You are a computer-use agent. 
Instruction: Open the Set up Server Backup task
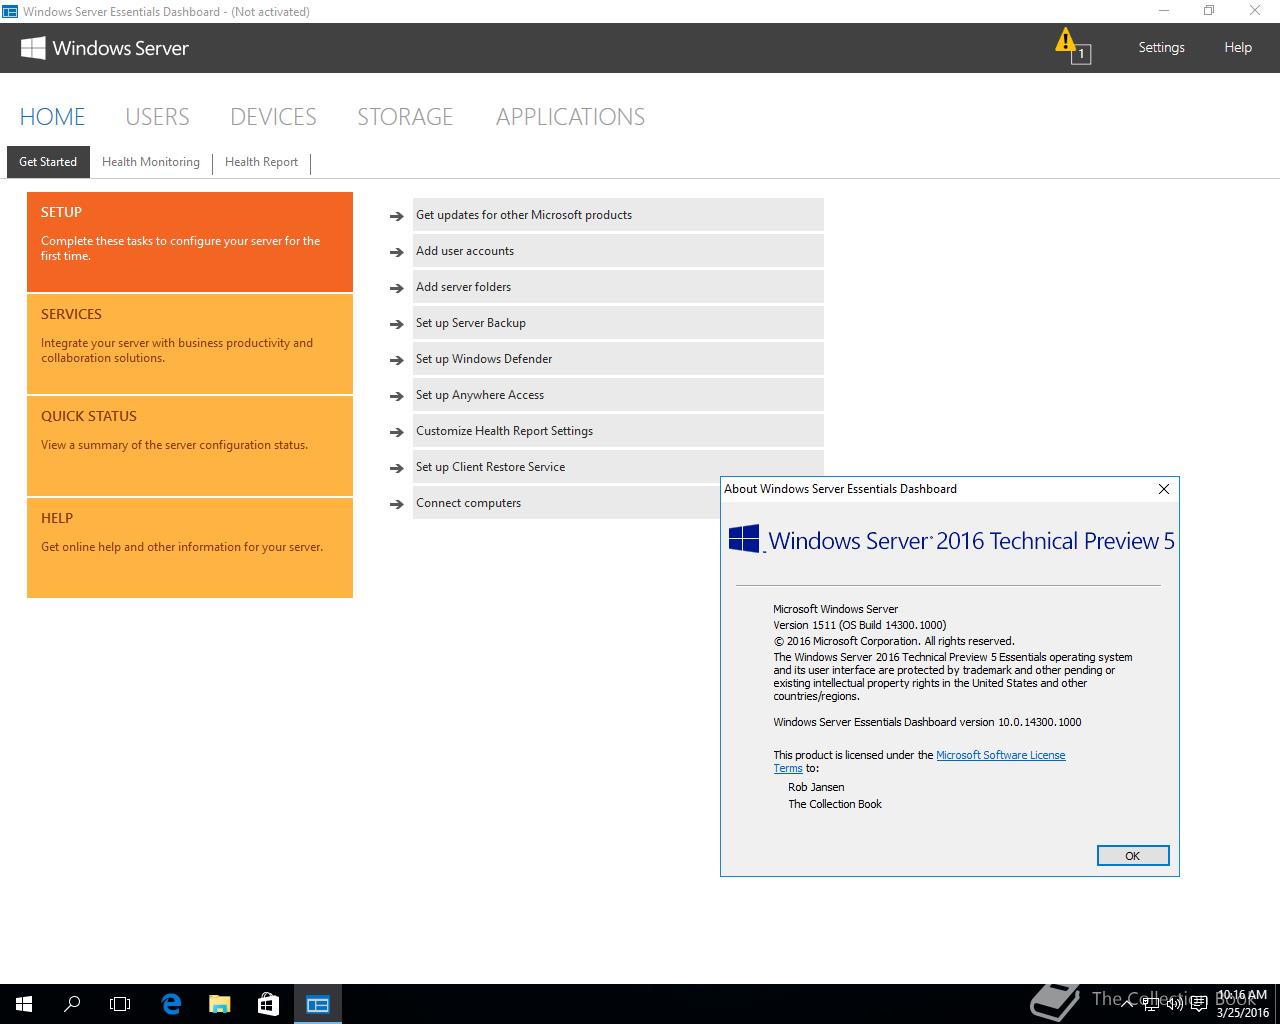[x=618, y=323]
